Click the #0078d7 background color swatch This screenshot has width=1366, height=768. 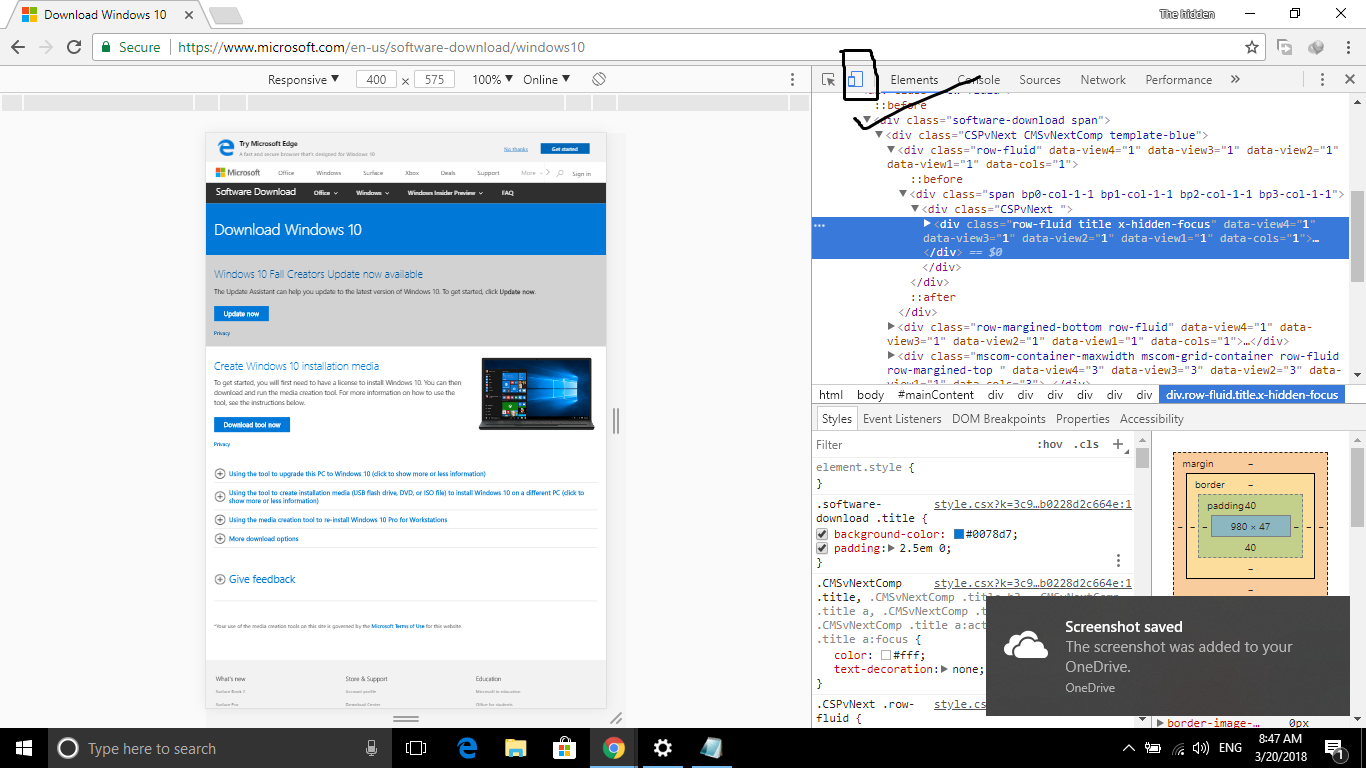point(958,534)
